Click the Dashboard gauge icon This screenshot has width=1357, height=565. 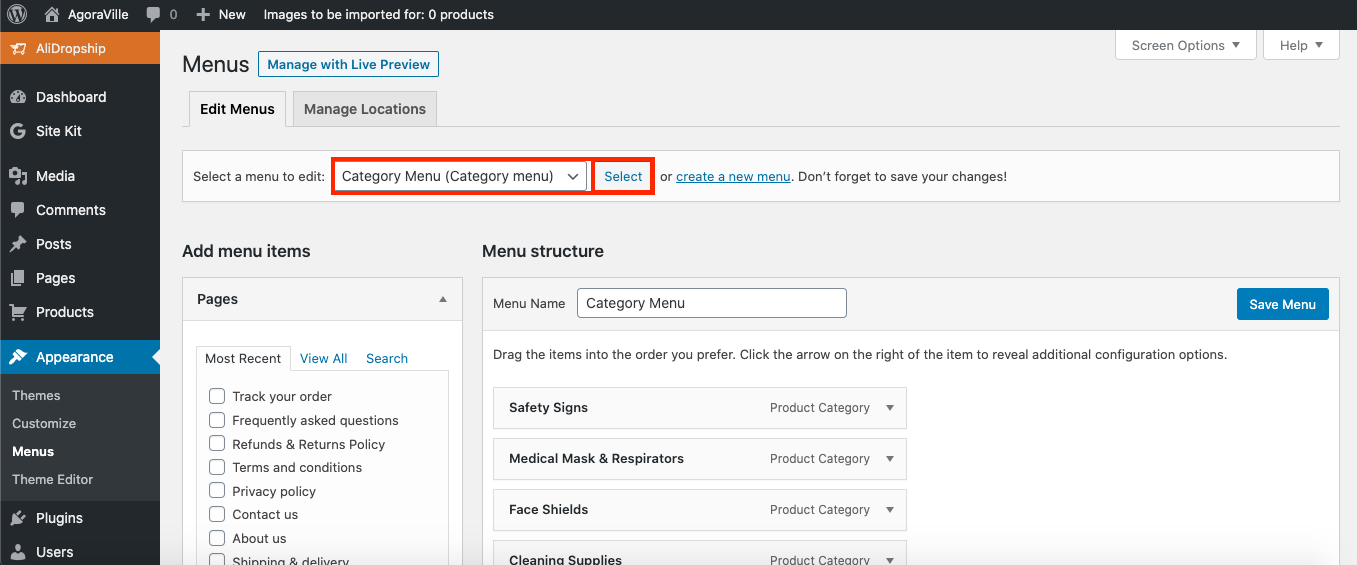[x=18, y=97]
